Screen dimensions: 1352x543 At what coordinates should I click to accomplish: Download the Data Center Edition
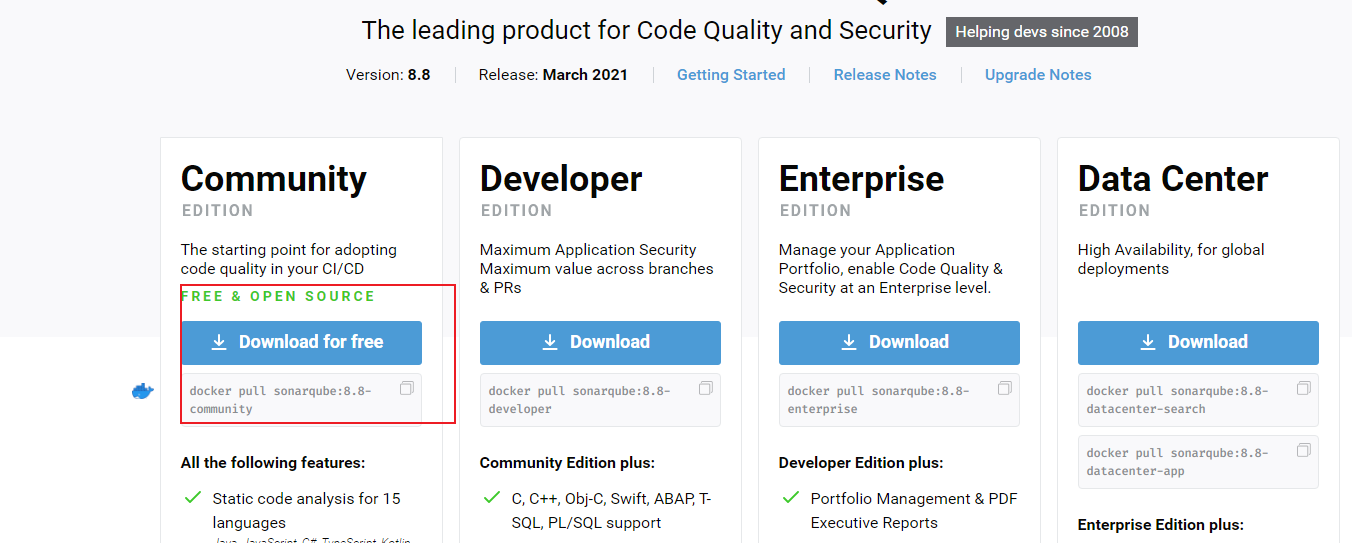coord(1198,342)
